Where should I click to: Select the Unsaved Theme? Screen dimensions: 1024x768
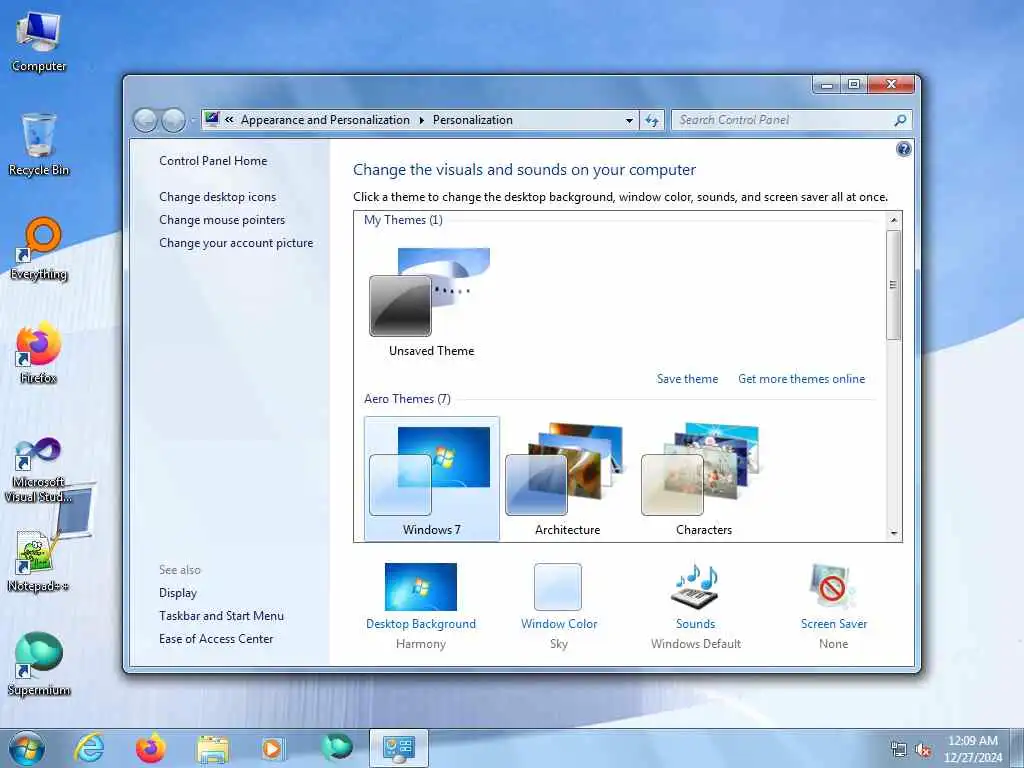[x=431, y=302]
